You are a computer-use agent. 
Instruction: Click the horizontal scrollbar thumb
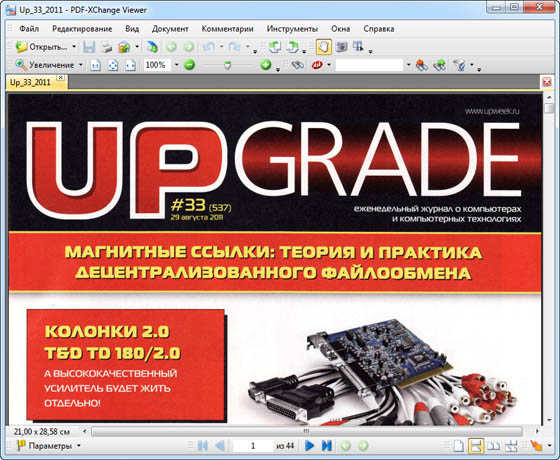click(x=306, y=431)
